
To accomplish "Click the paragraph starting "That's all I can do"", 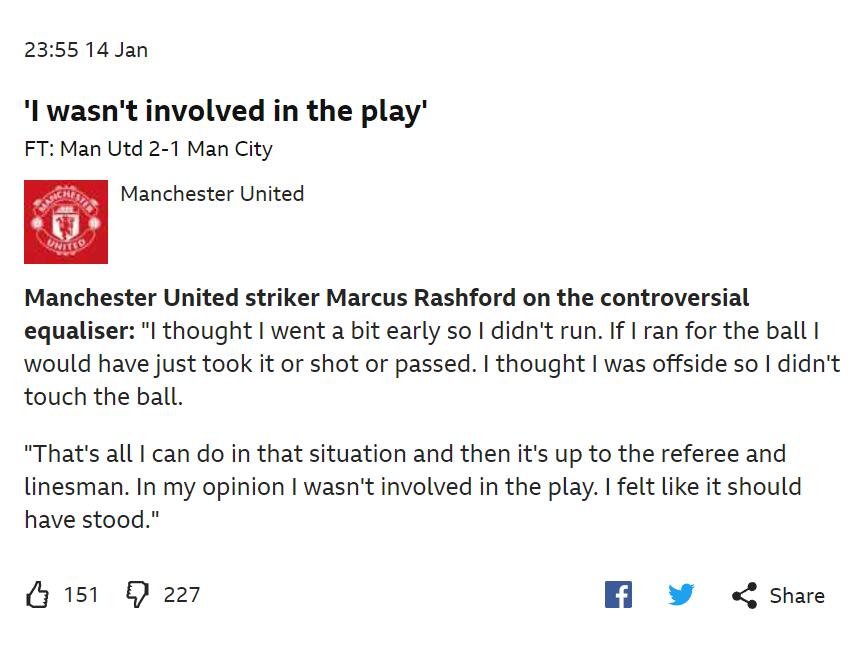I will click(413, 487).
